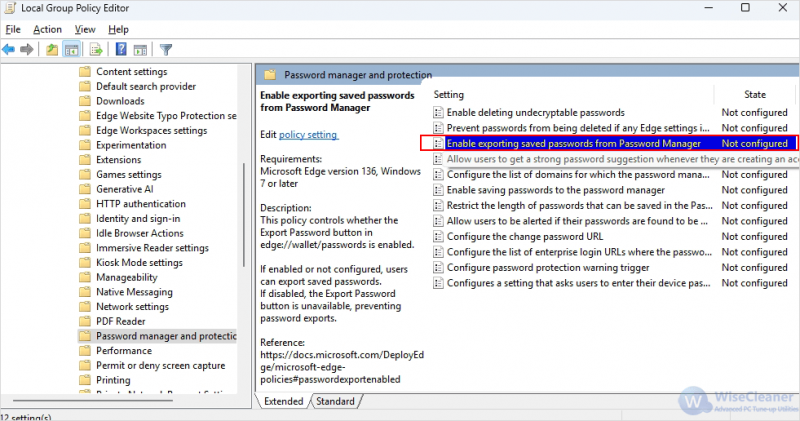Select Identity and sign-in node
Screen dimensions: 800x421
click(138, 218)
